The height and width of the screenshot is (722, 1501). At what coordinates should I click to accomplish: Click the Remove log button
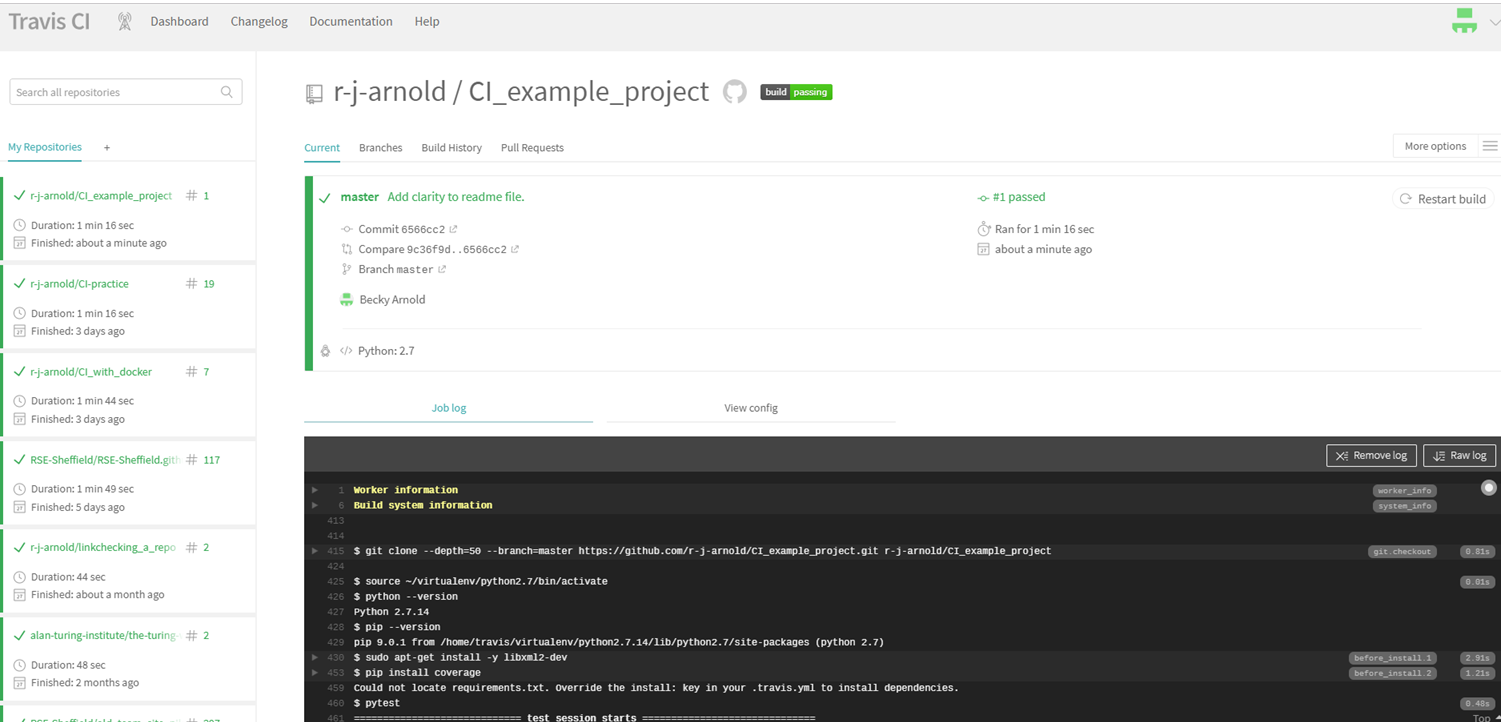point(1370,455)
